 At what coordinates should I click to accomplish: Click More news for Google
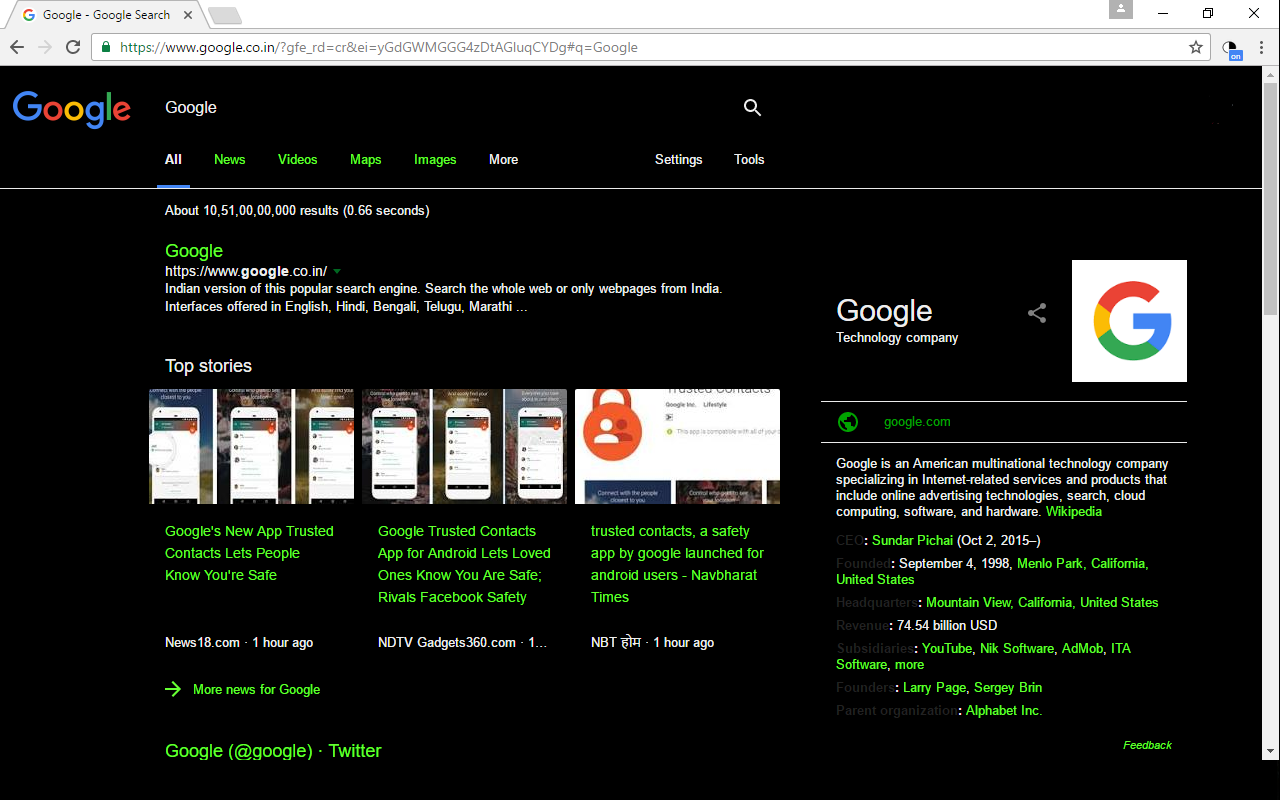point(256,689)
